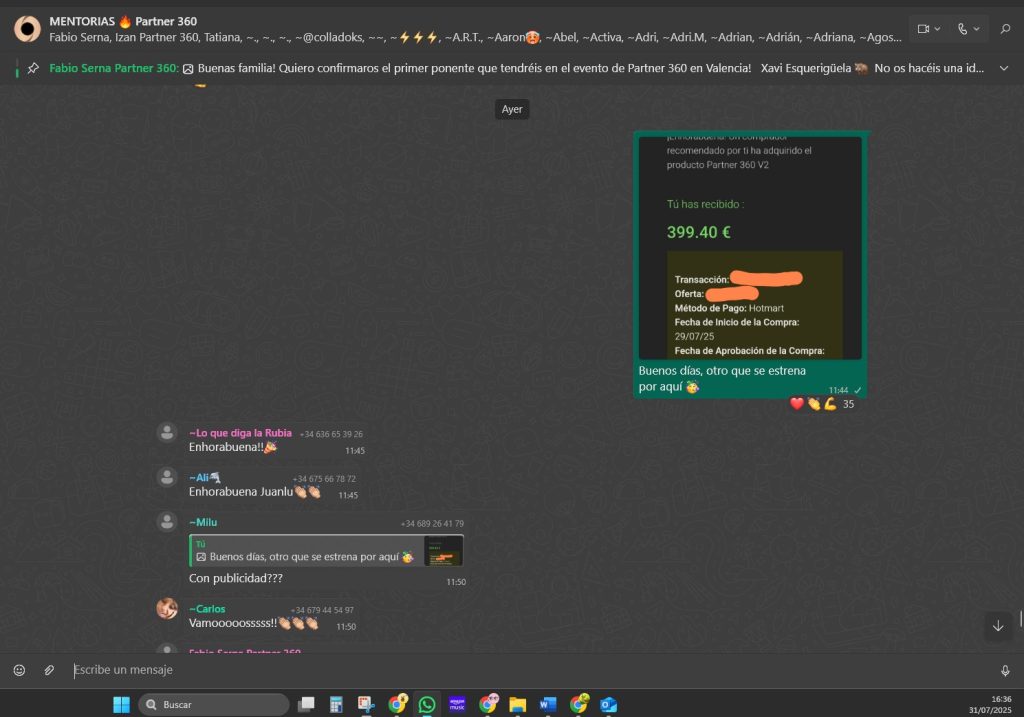Open the pinned message from Fabio Serna
1024x717 pixels.
(500, 68)
